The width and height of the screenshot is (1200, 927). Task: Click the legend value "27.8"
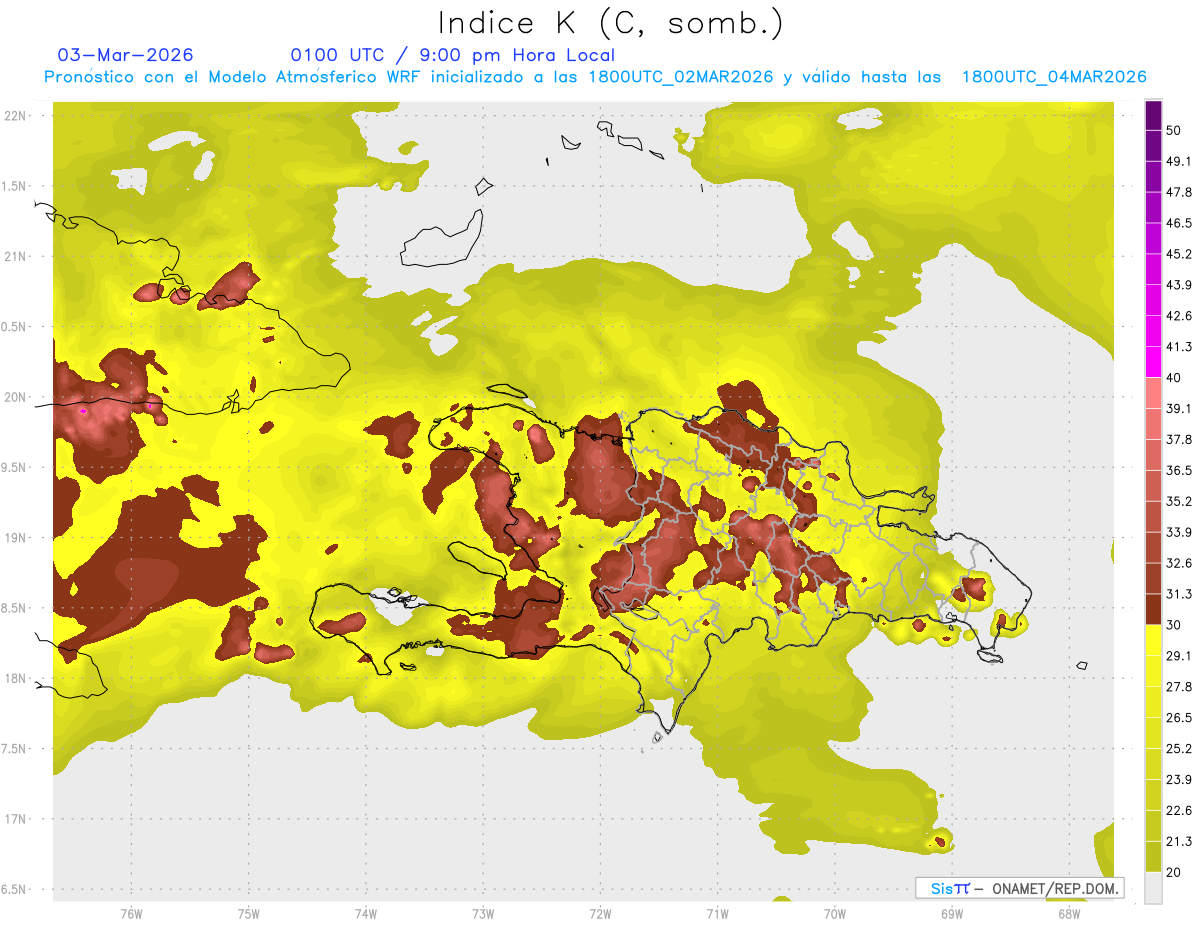pyautogui.click(x=1179, y=686)
